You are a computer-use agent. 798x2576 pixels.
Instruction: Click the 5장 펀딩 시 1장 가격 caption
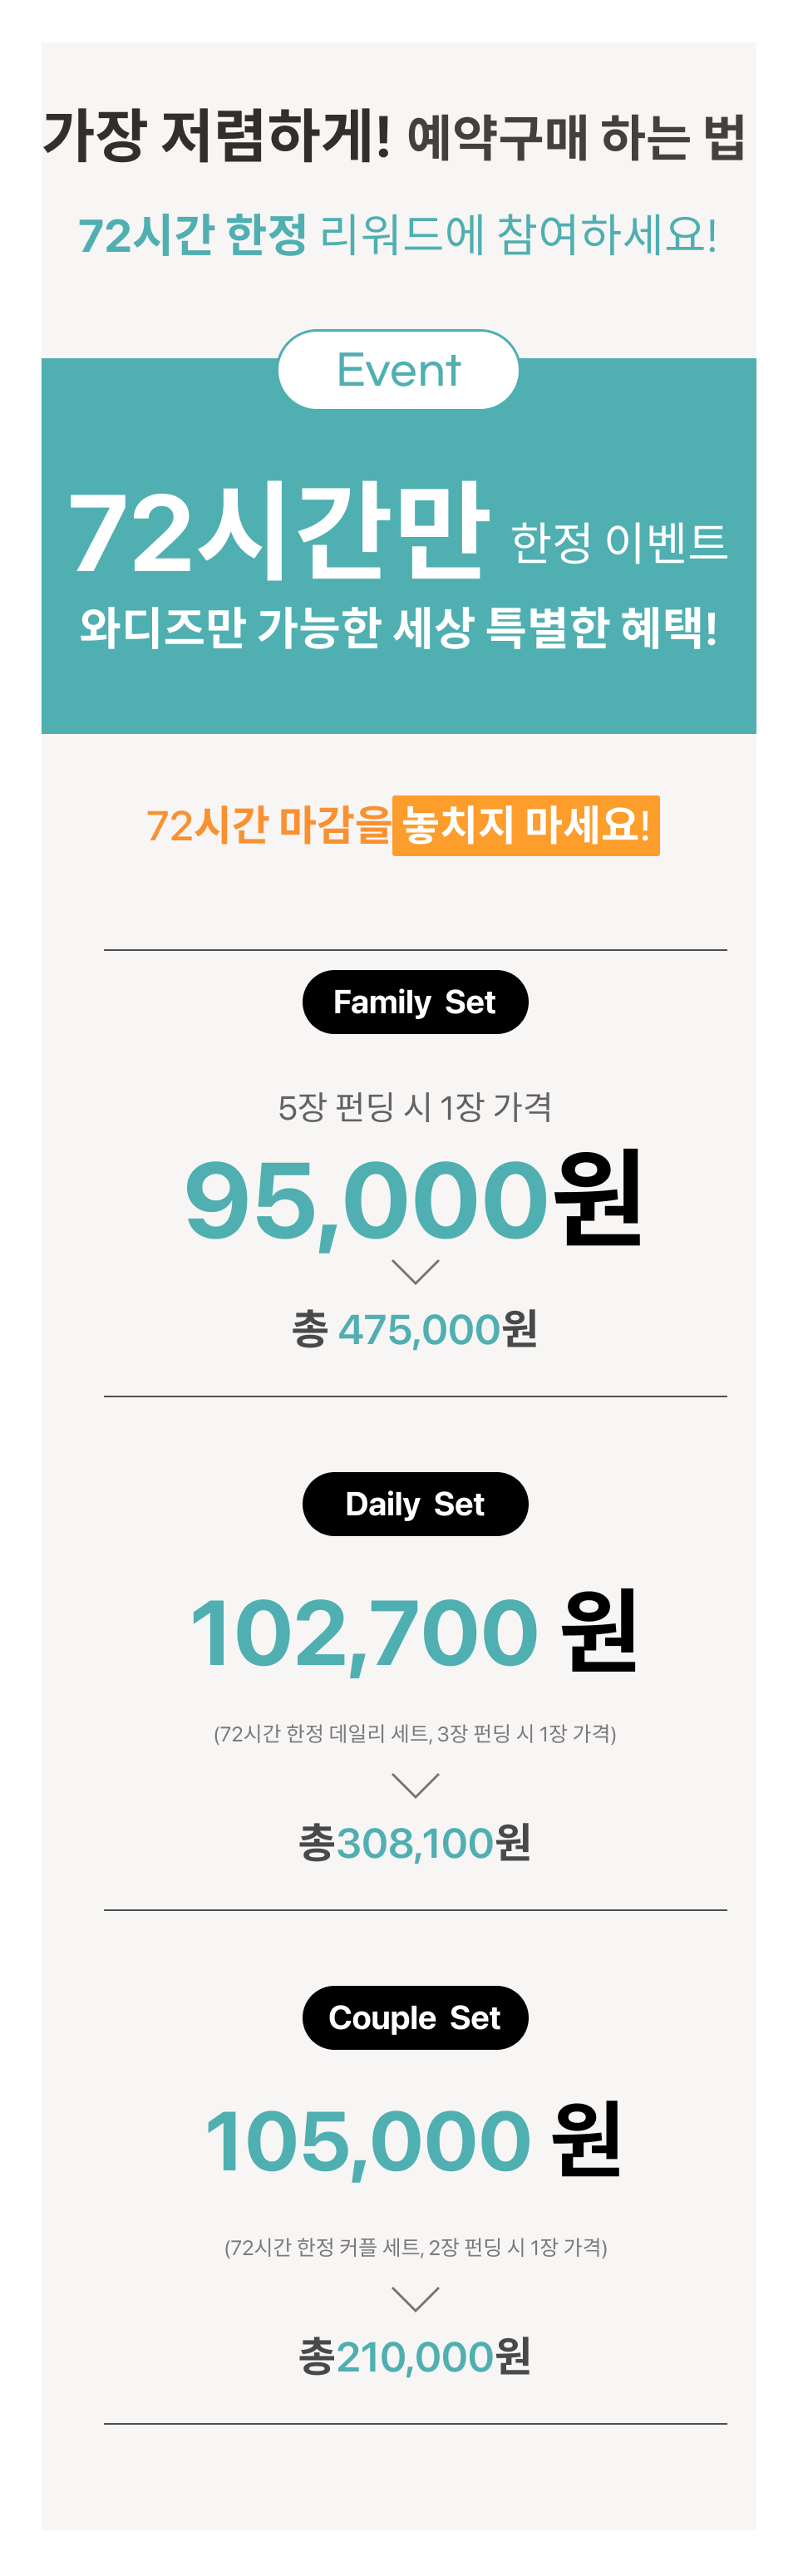[x=415, y=1107]
